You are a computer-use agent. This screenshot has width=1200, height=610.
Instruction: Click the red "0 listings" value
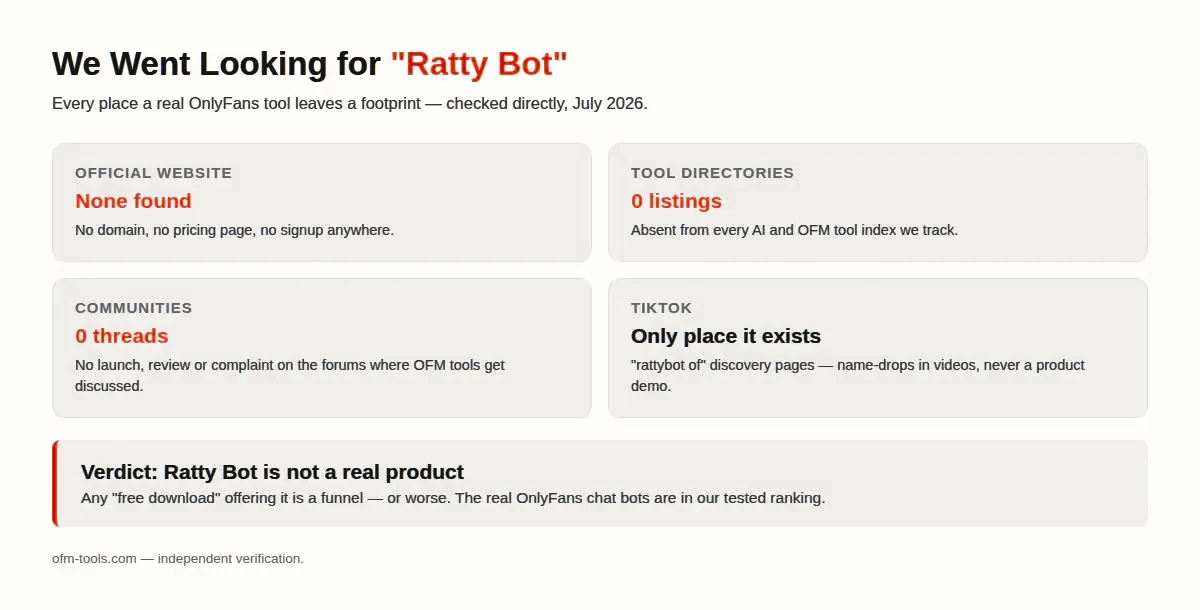coord(676,201)
